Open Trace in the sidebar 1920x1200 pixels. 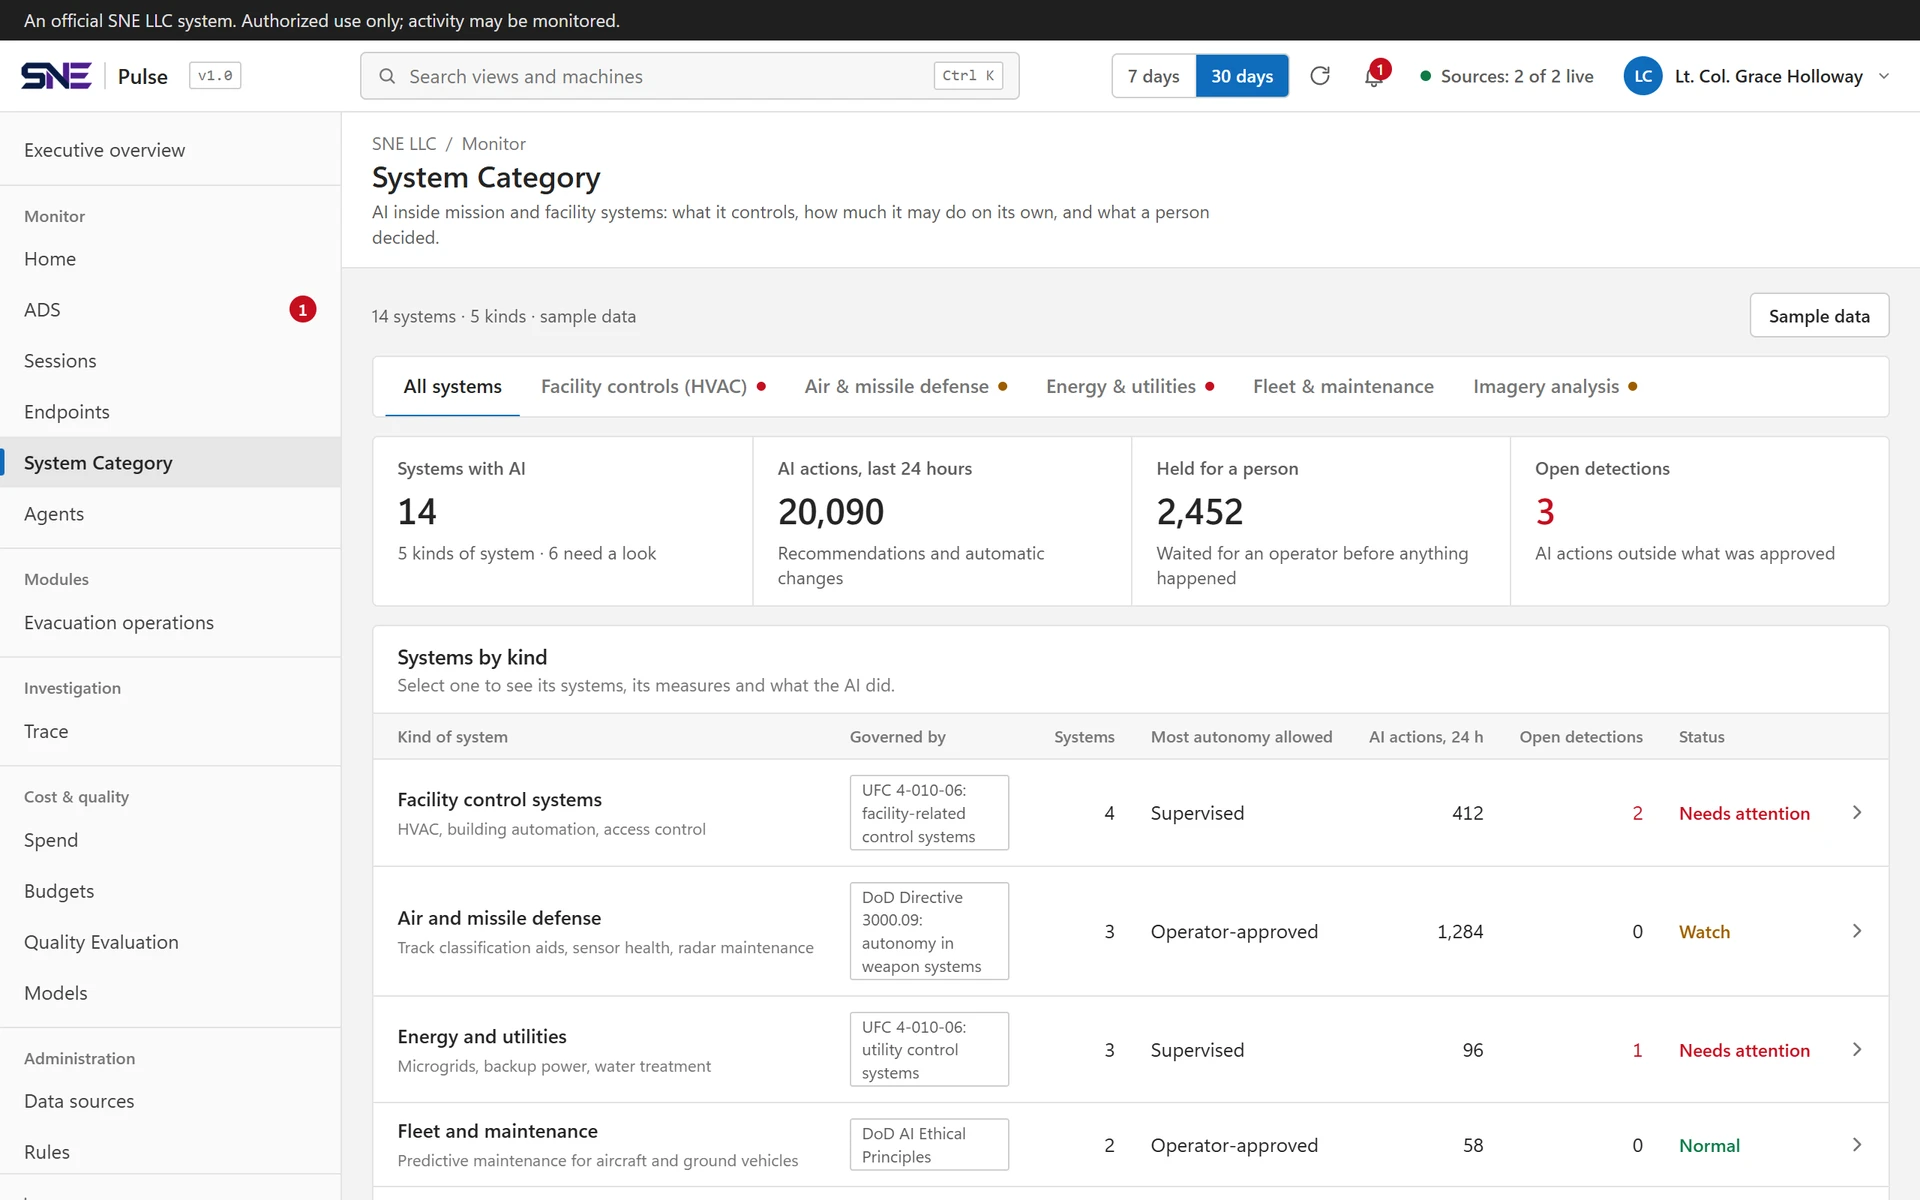(170, 732)
